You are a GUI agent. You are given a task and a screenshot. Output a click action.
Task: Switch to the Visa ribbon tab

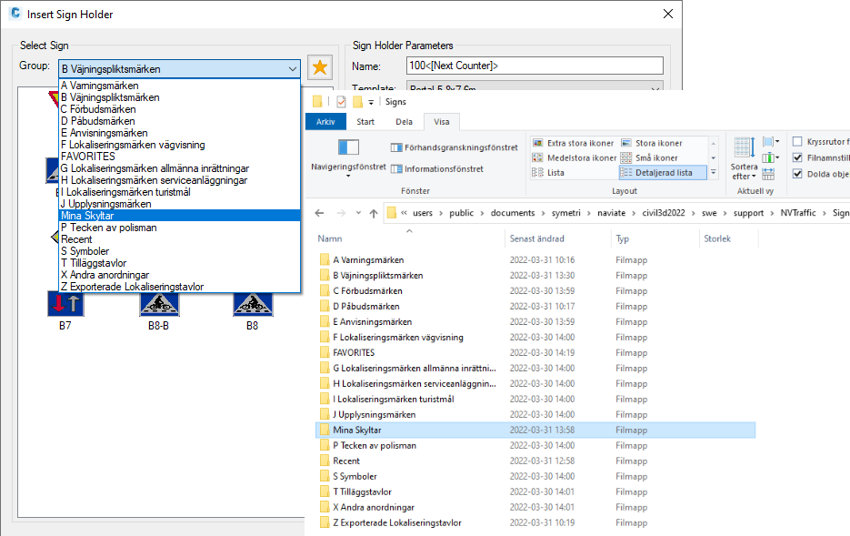441,121
